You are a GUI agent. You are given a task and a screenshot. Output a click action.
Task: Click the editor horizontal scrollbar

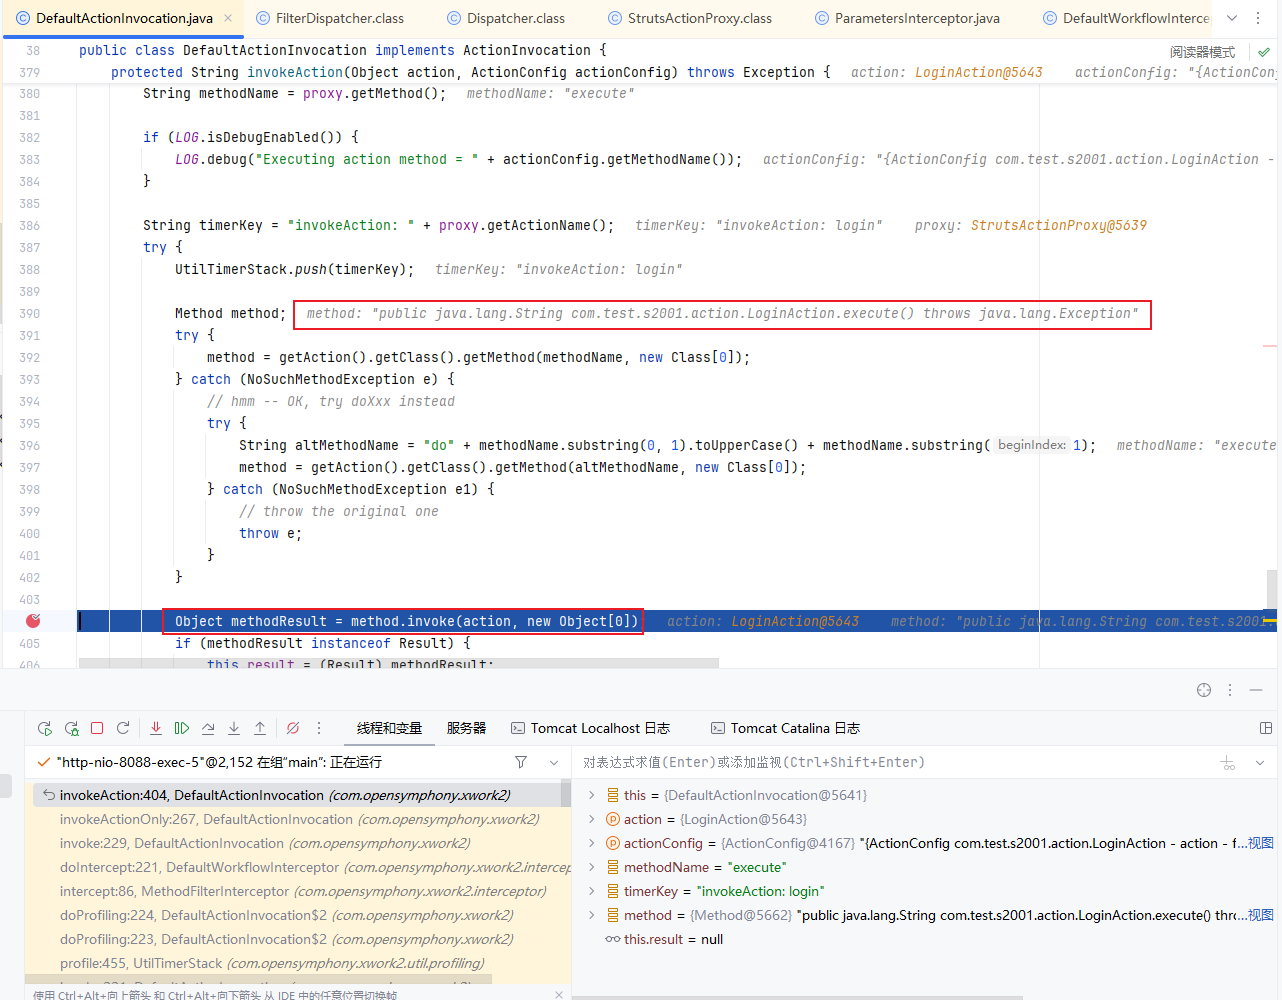tap(398, 662)
